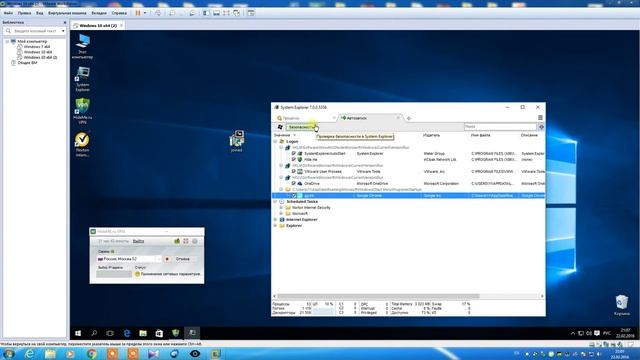
Task: Open the VMware Virtual Machine menu
Action: [67, 13]
